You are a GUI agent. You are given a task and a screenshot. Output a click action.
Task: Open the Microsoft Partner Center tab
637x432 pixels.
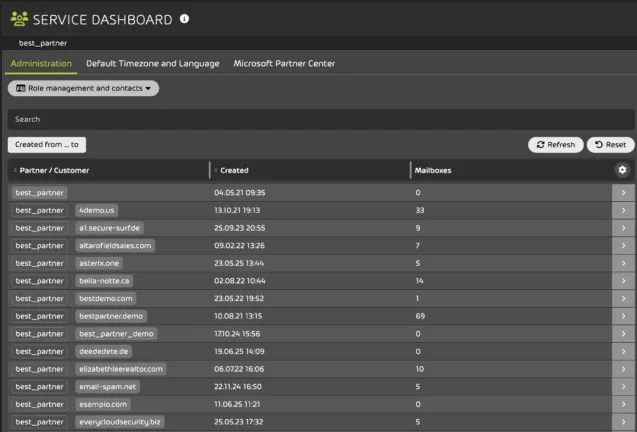tap(284, 63)
